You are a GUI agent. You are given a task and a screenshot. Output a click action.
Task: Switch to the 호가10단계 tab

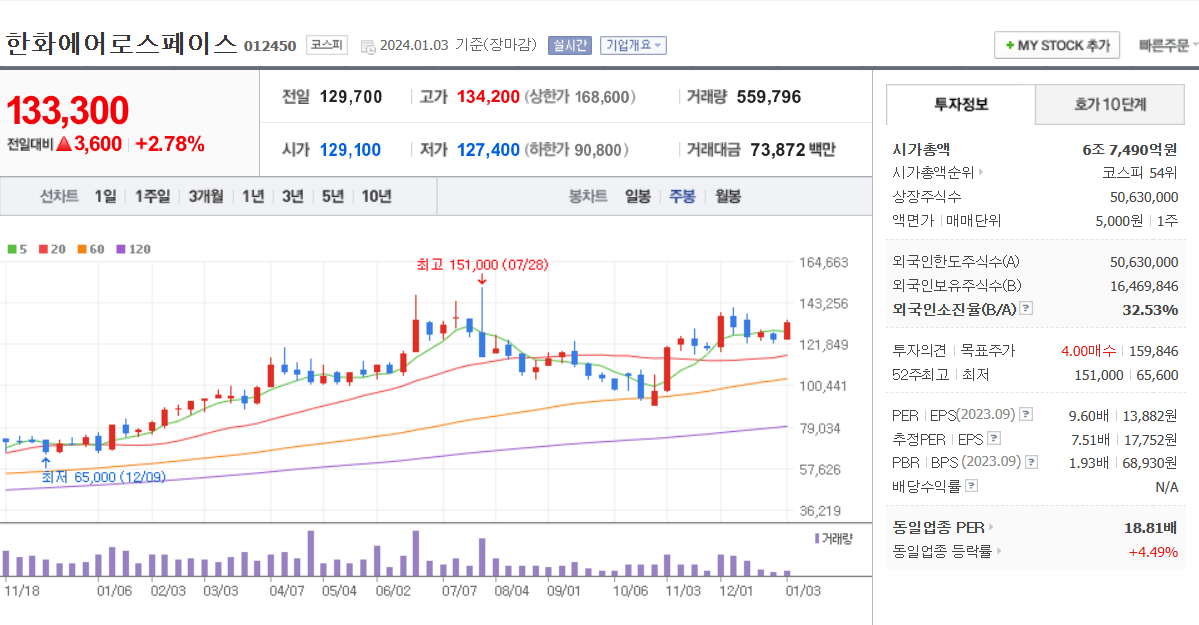[x=1110, y=105]
